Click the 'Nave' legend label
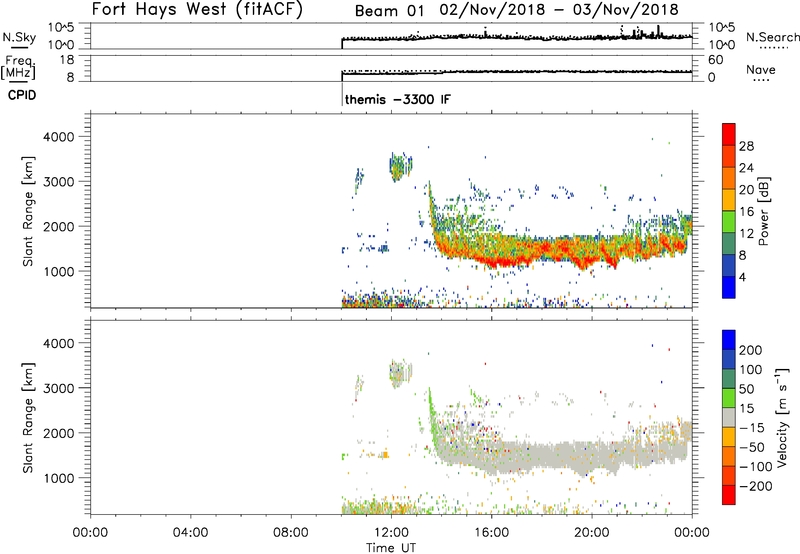 tap(761, 69)
